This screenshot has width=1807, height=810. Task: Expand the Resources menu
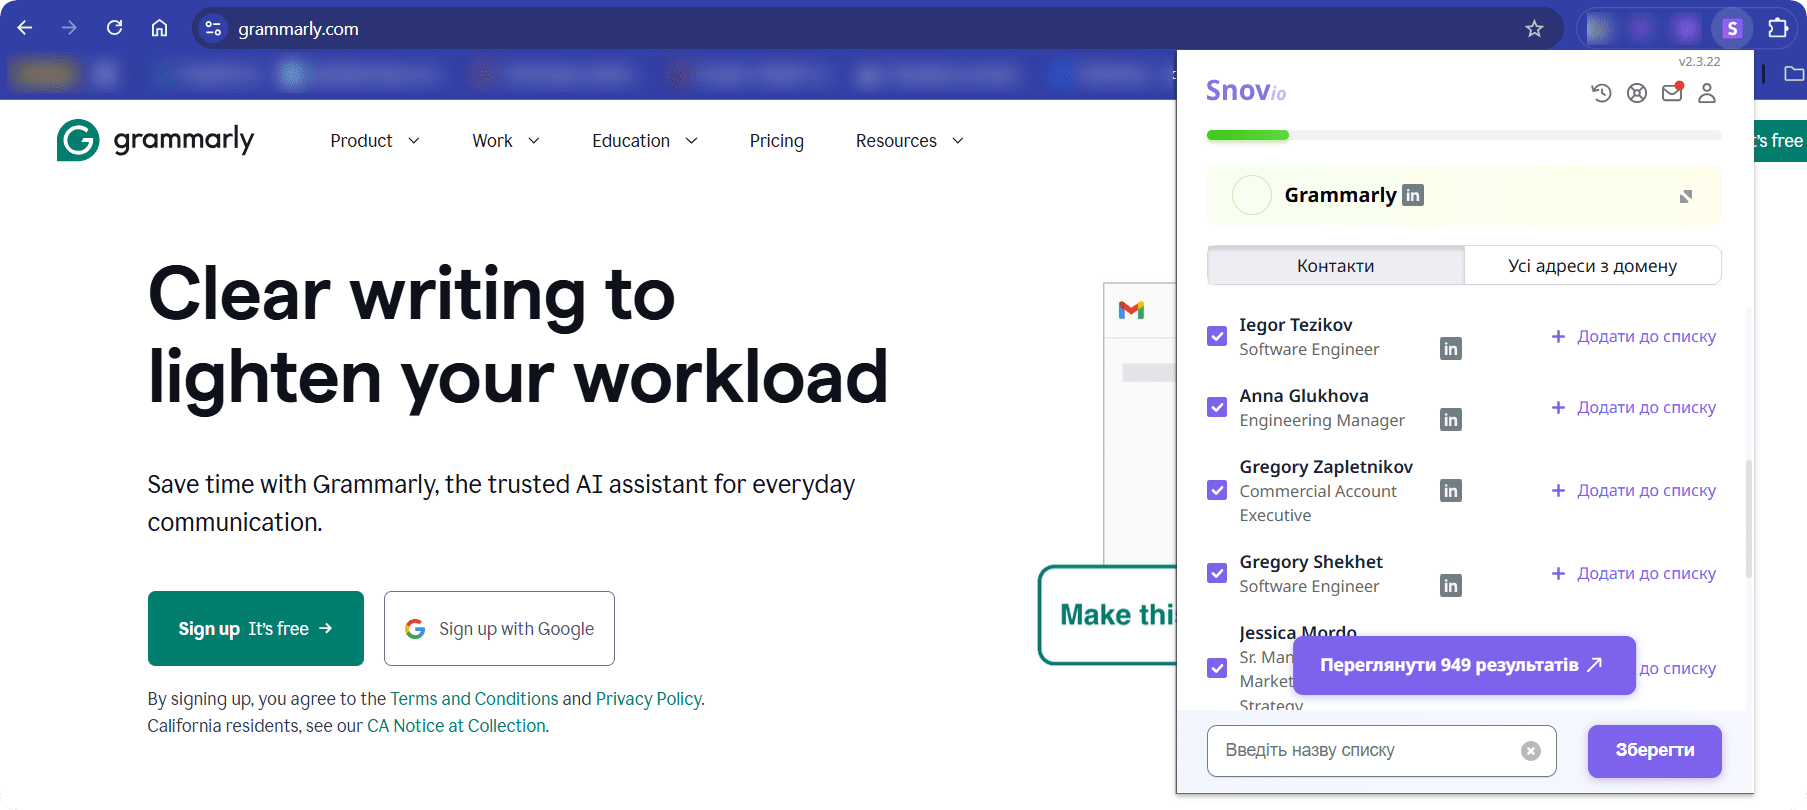tap(910, 141)
